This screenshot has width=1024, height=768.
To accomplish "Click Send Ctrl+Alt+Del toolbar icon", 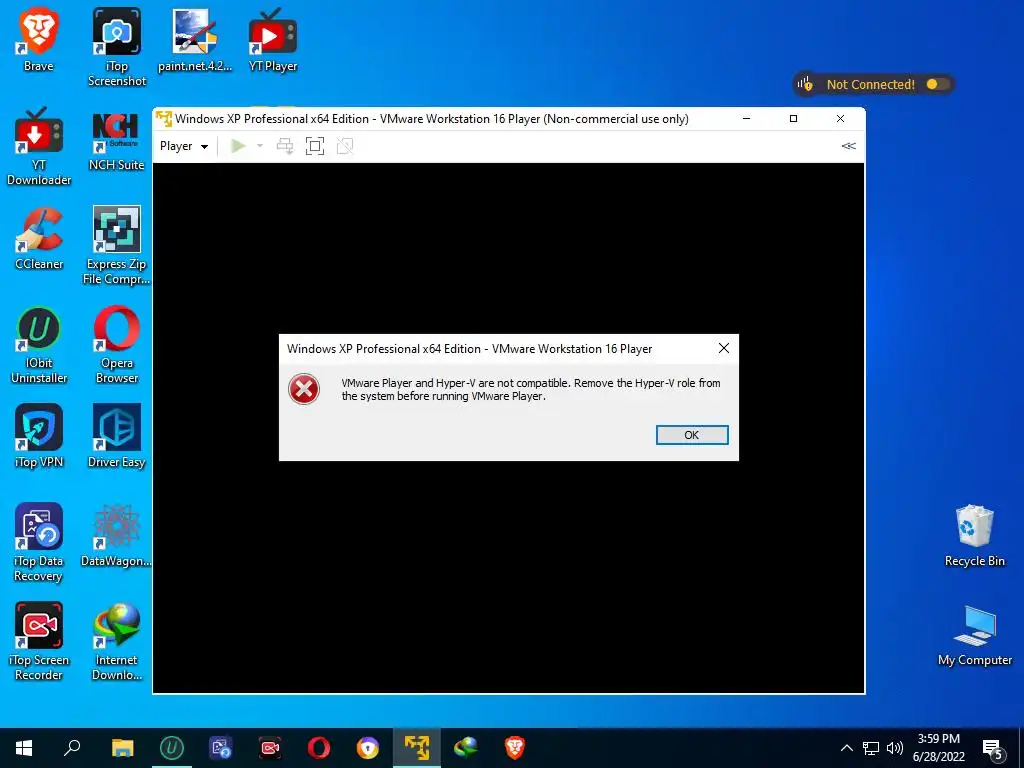I will pyautogui.click(x=285, y=146).
